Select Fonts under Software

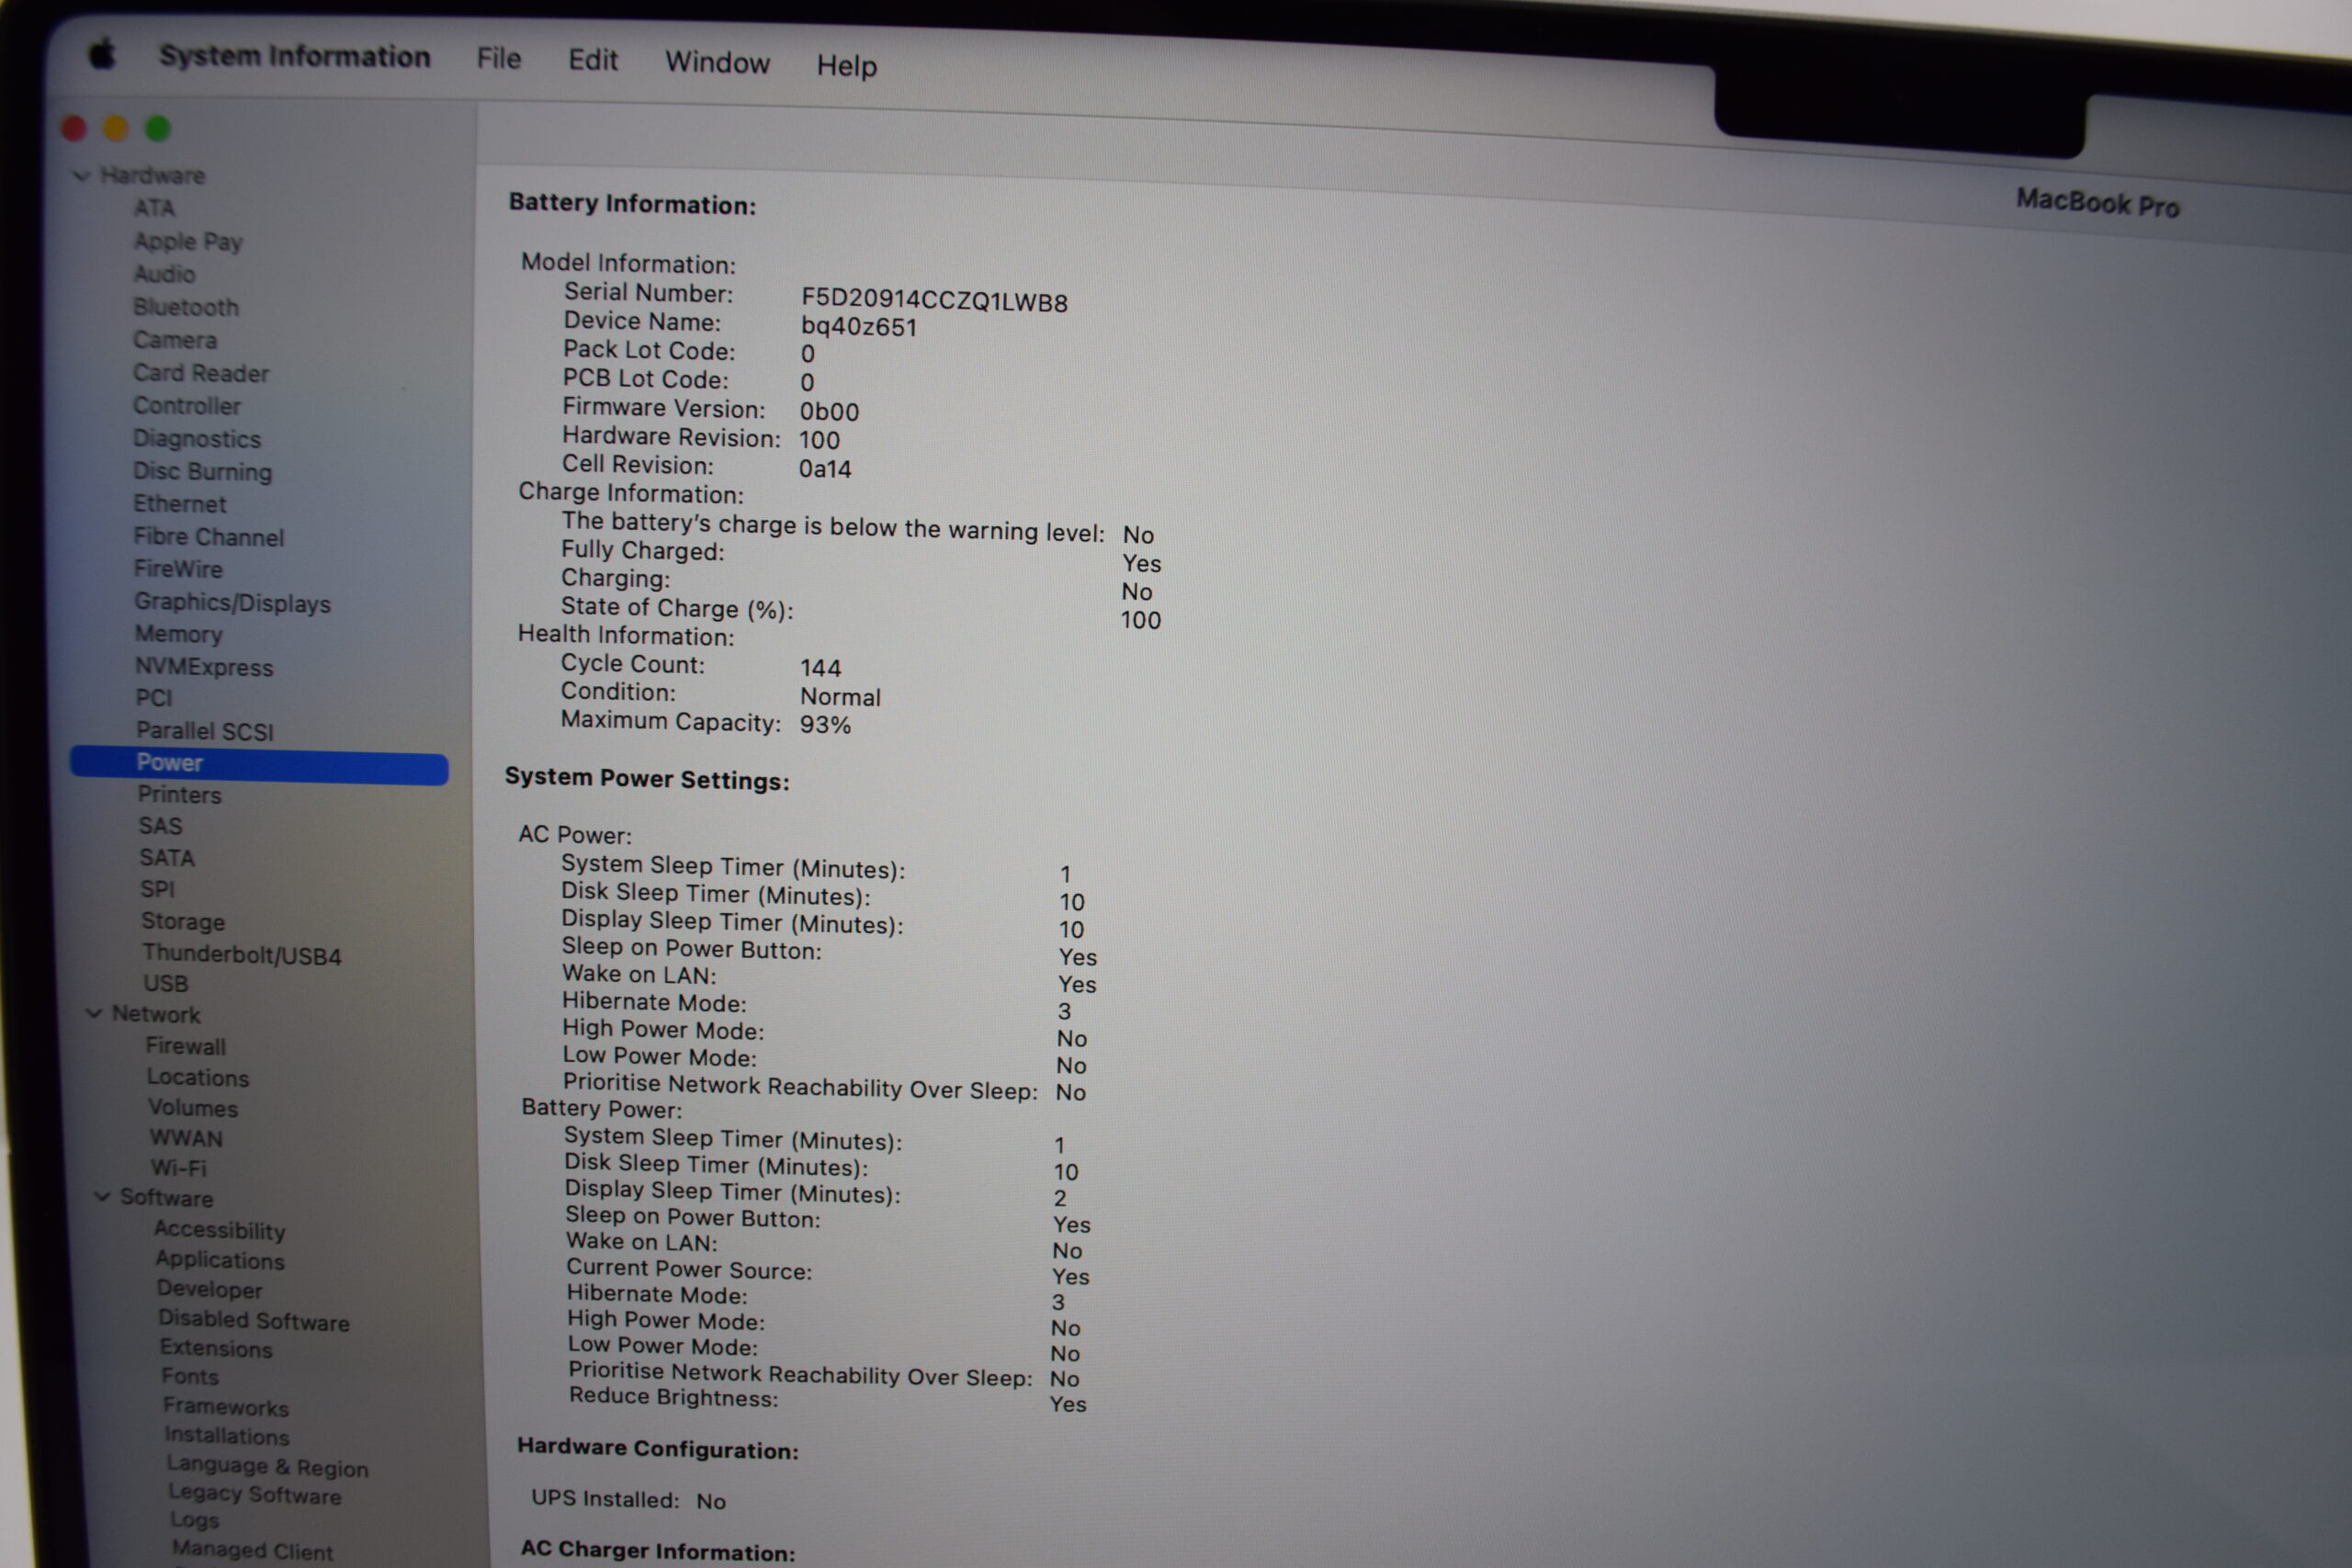coord(190,1377)
